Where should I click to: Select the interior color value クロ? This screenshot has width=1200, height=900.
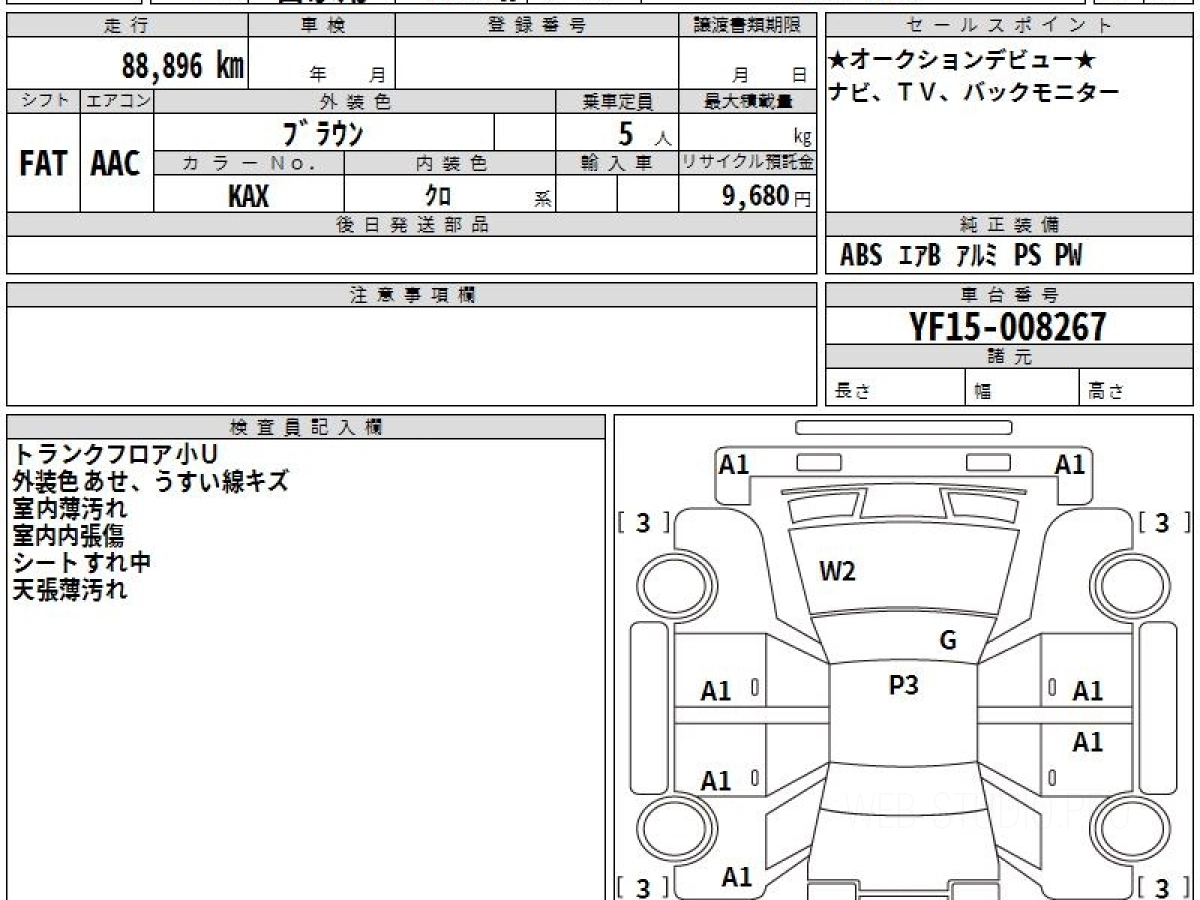point(438,196)
